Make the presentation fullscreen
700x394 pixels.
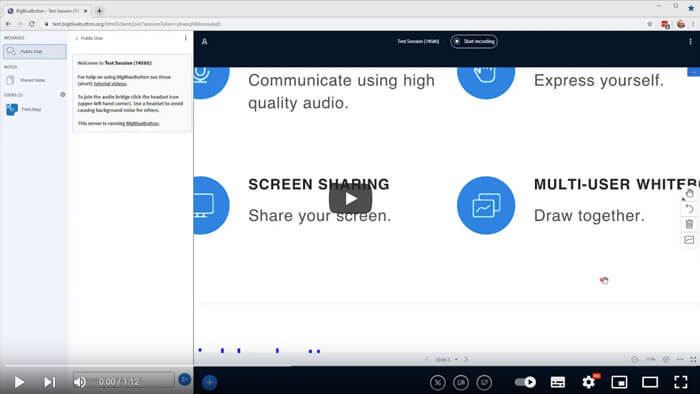(693, 359)
